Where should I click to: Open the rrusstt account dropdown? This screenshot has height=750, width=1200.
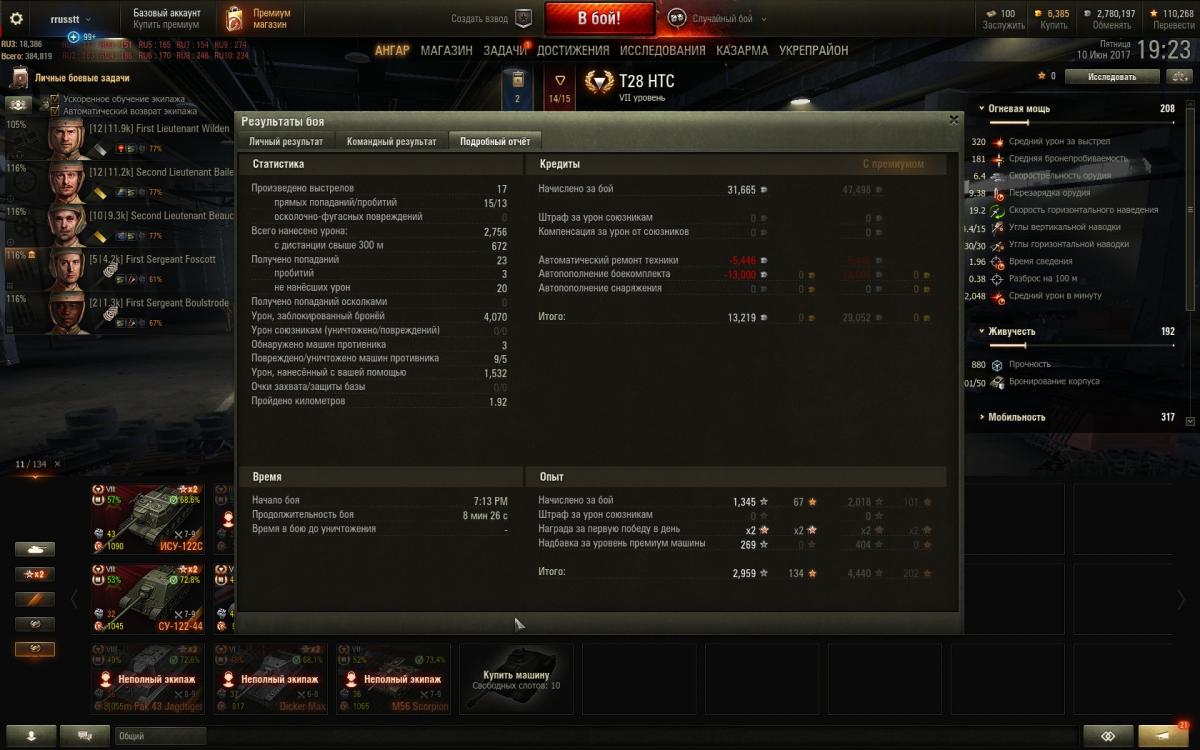(x=71, y=19)
